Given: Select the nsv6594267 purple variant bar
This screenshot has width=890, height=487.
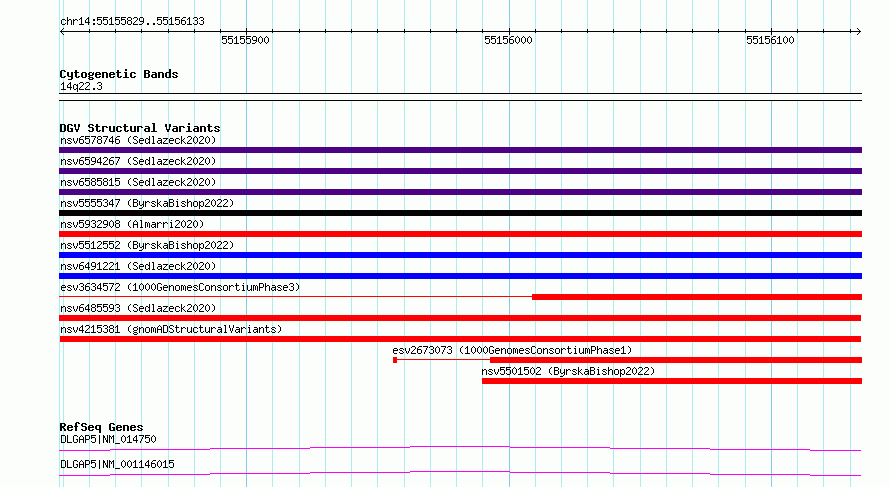Looking at the screenshot, I should (460, 171).
